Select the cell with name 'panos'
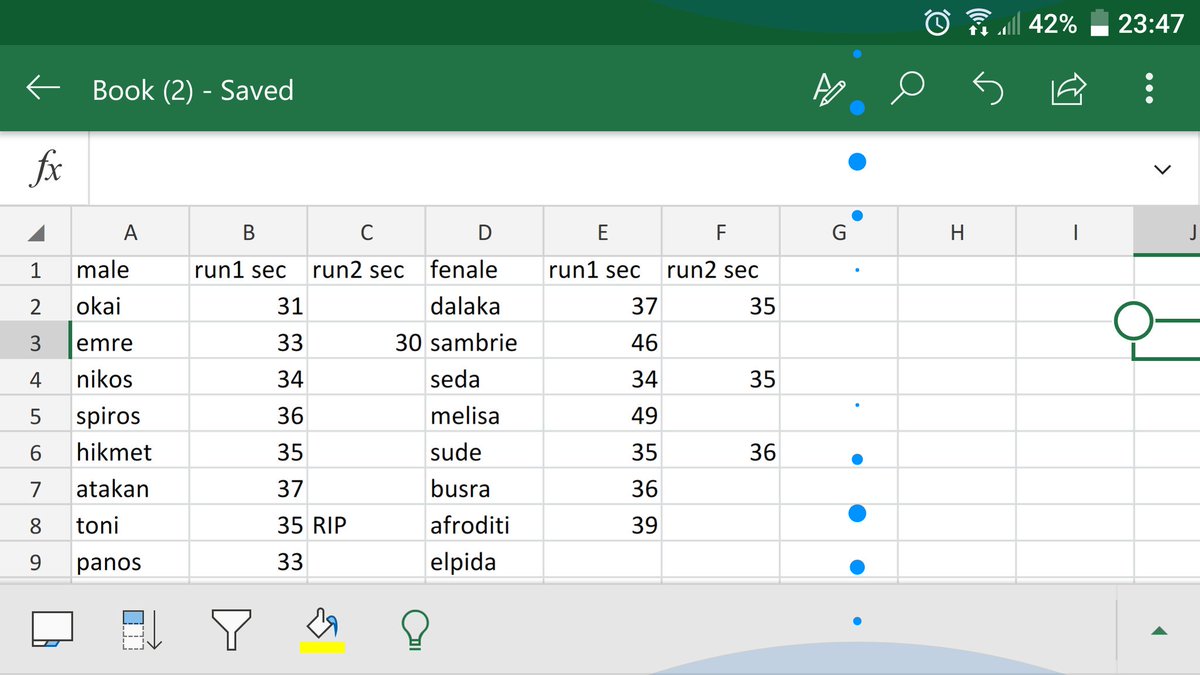 [x=130, y=562]
